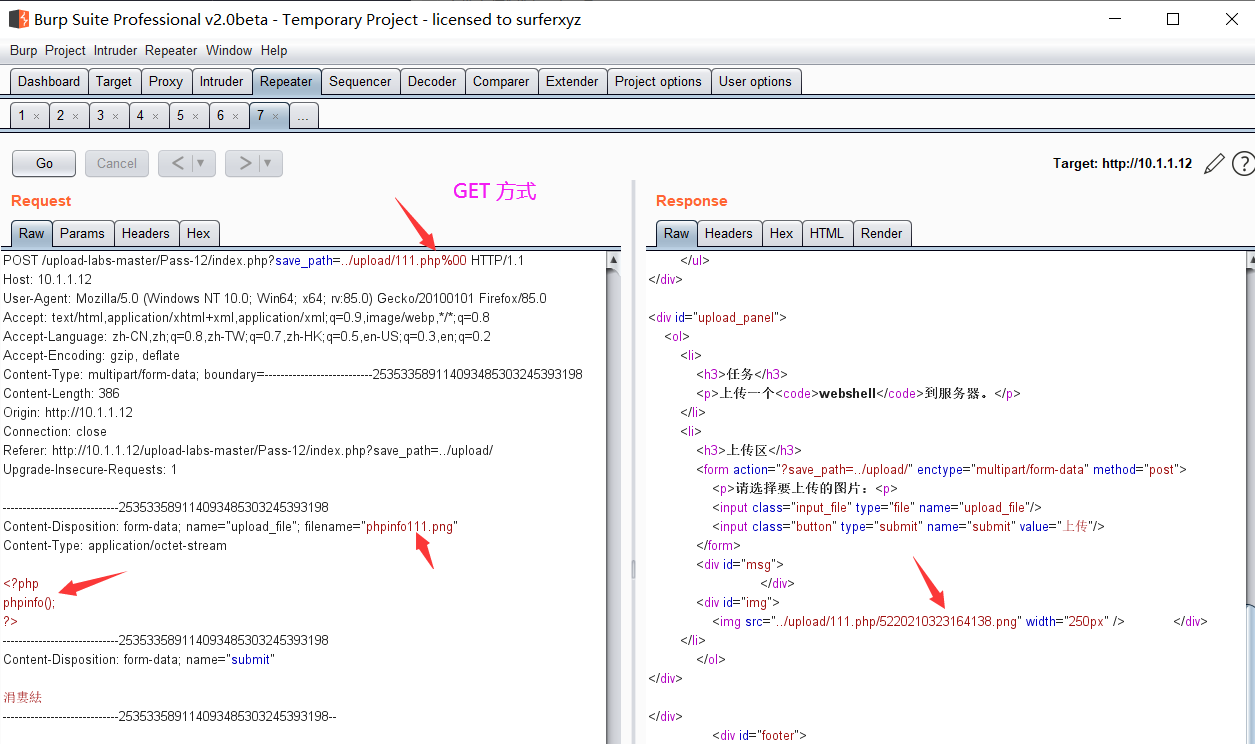This screenshot has width=1255, height=744.
Task: Open the Repeater menu
Action: coord(171,50)
